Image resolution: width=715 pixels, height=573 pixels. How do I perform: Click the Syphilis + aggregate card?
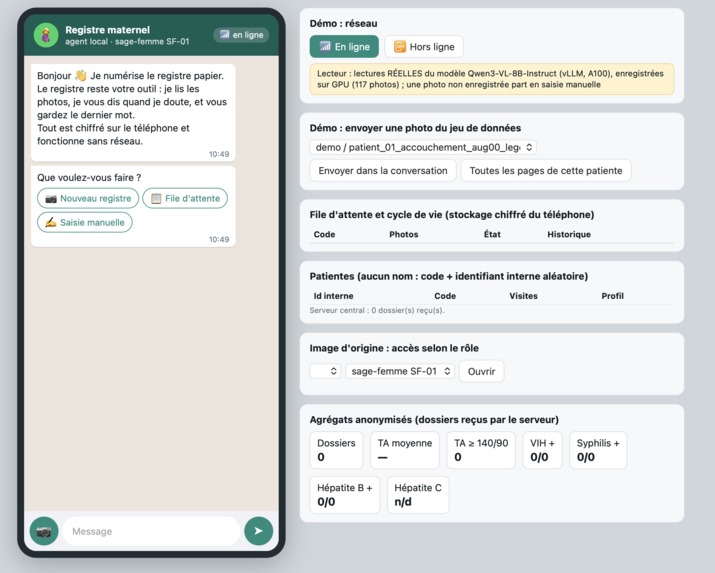click(x=598, y=450)
